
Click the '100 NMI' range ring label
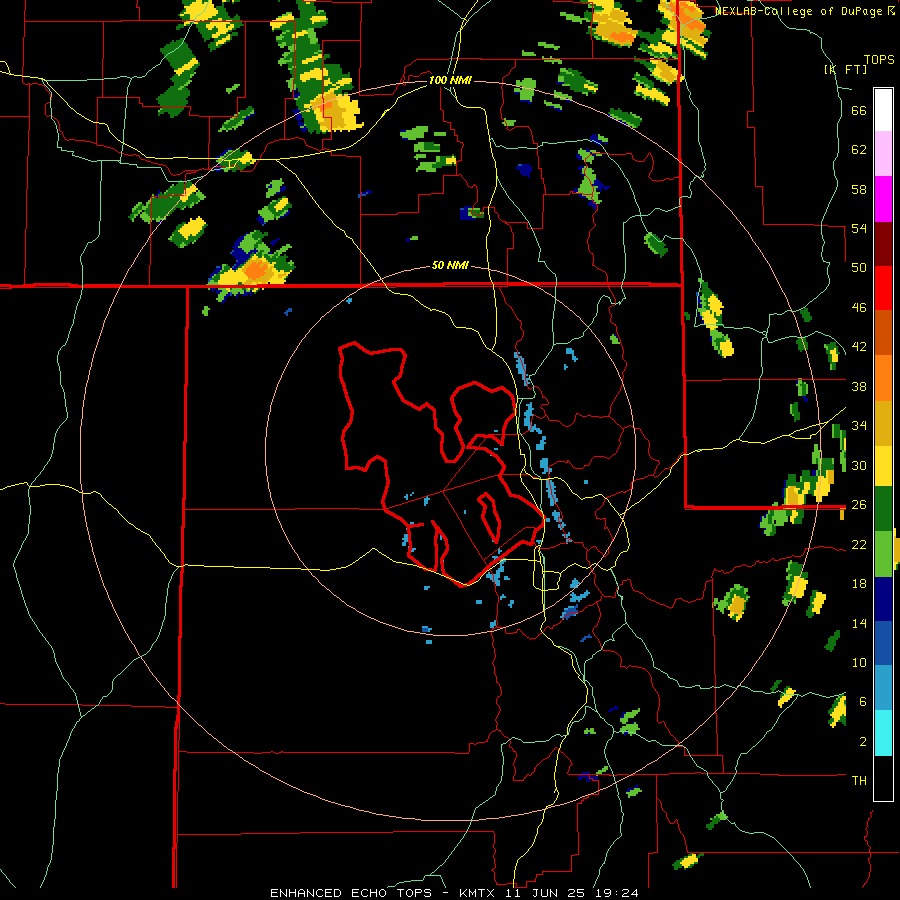pos(450,80)
